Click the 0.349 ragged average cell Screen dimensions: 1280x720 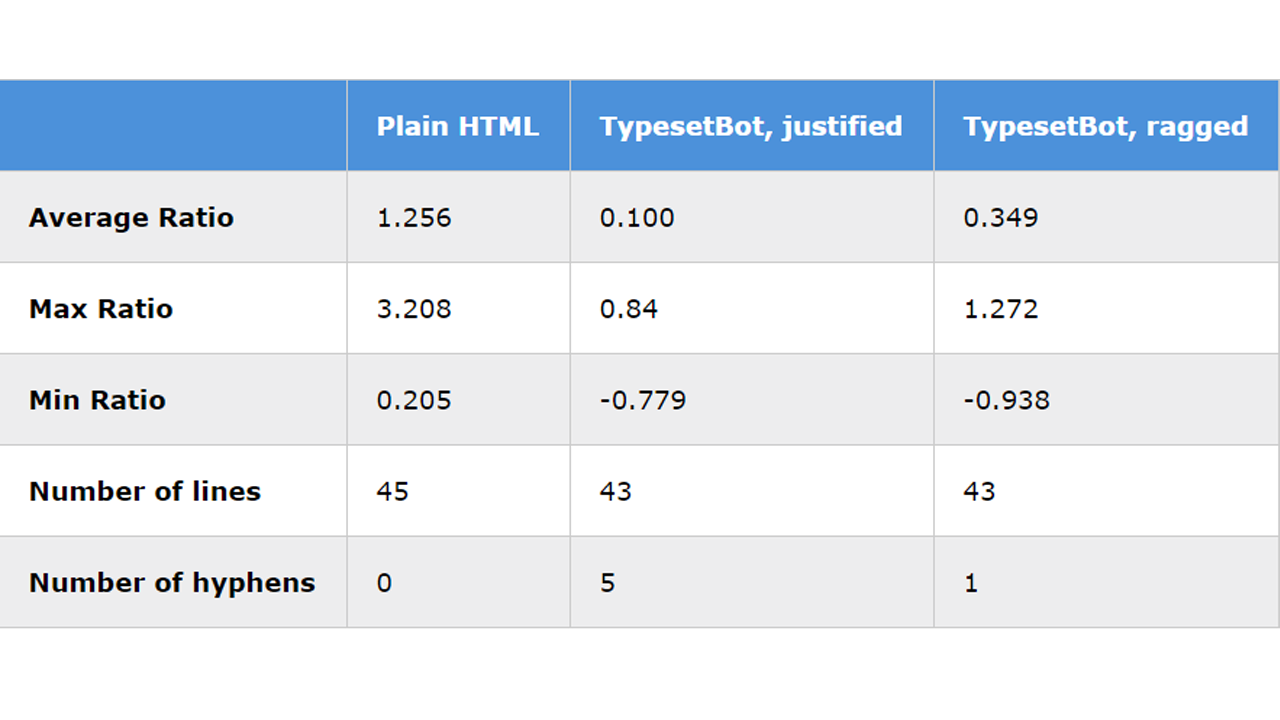1001,217
